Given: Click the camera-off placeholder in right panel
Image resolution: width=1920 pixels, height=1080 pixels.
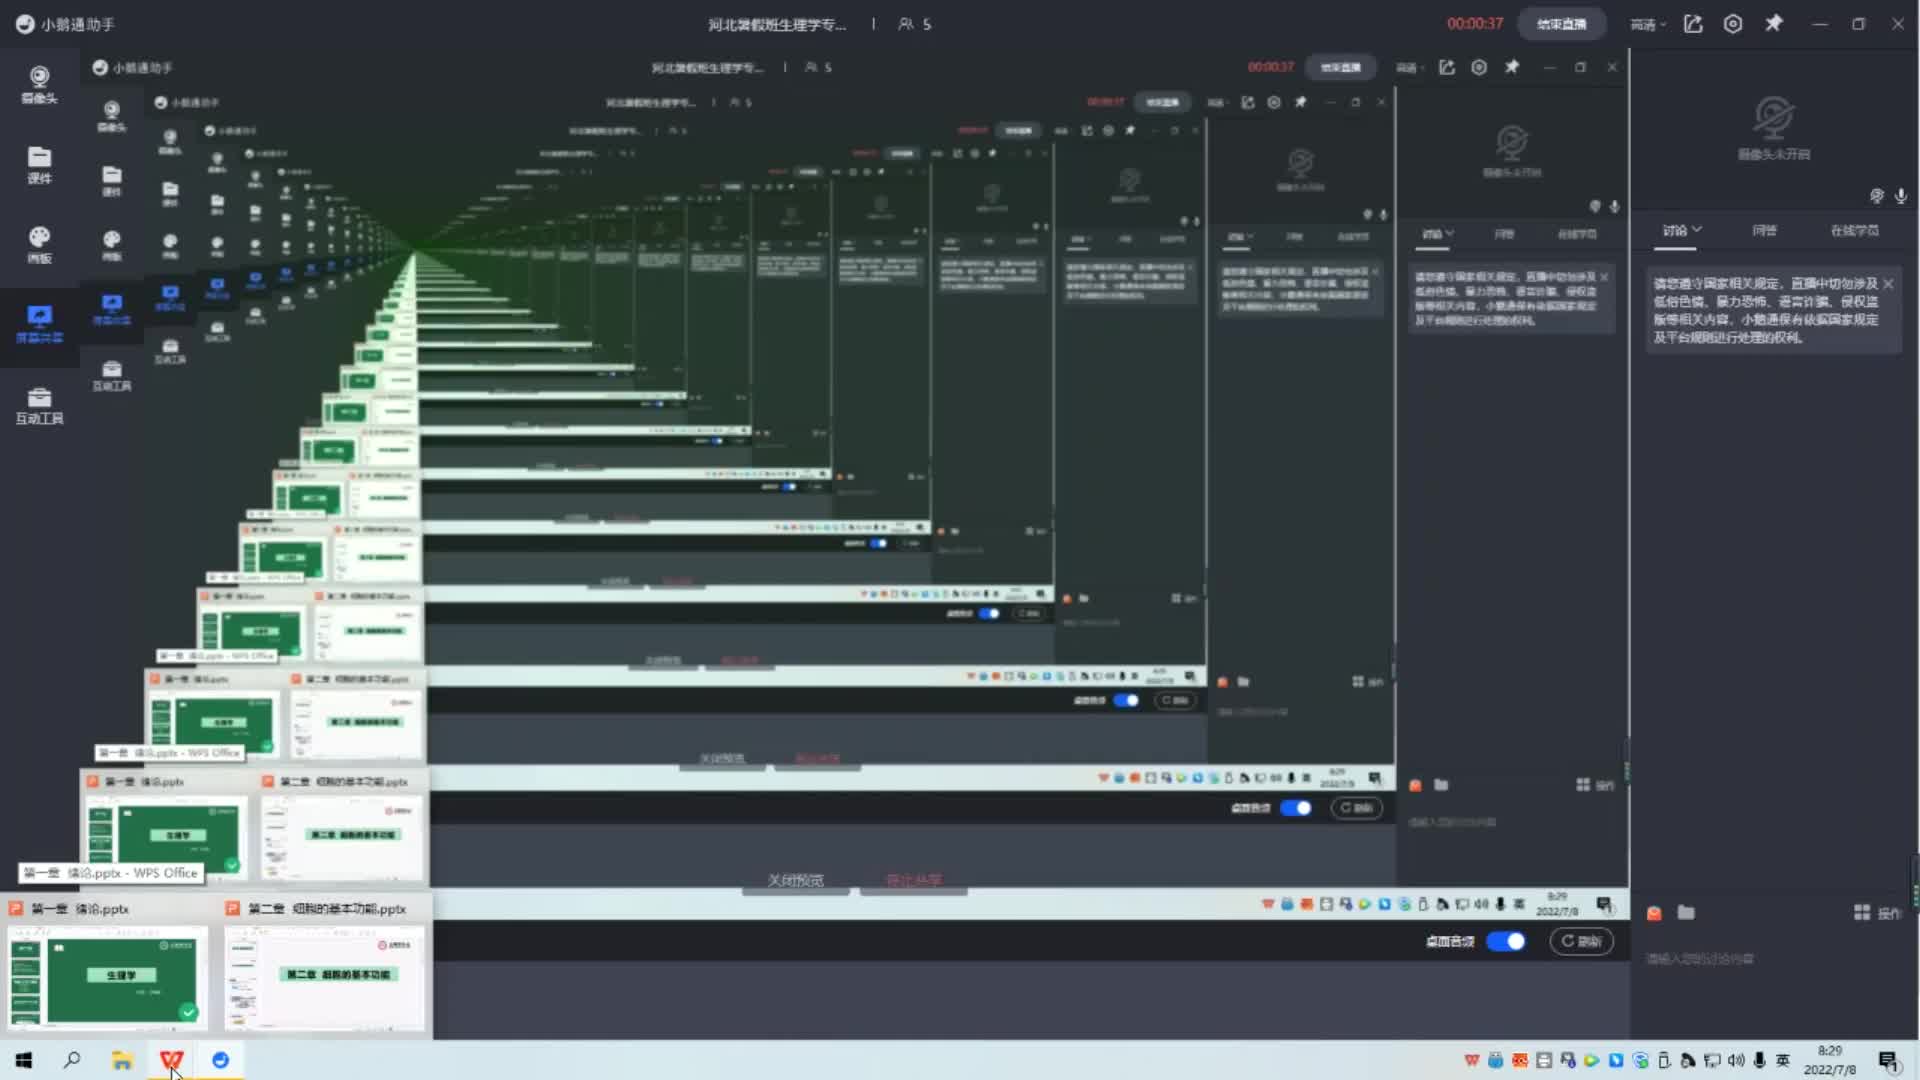Looking at the screenshot, I should (x=1773, y=128).
